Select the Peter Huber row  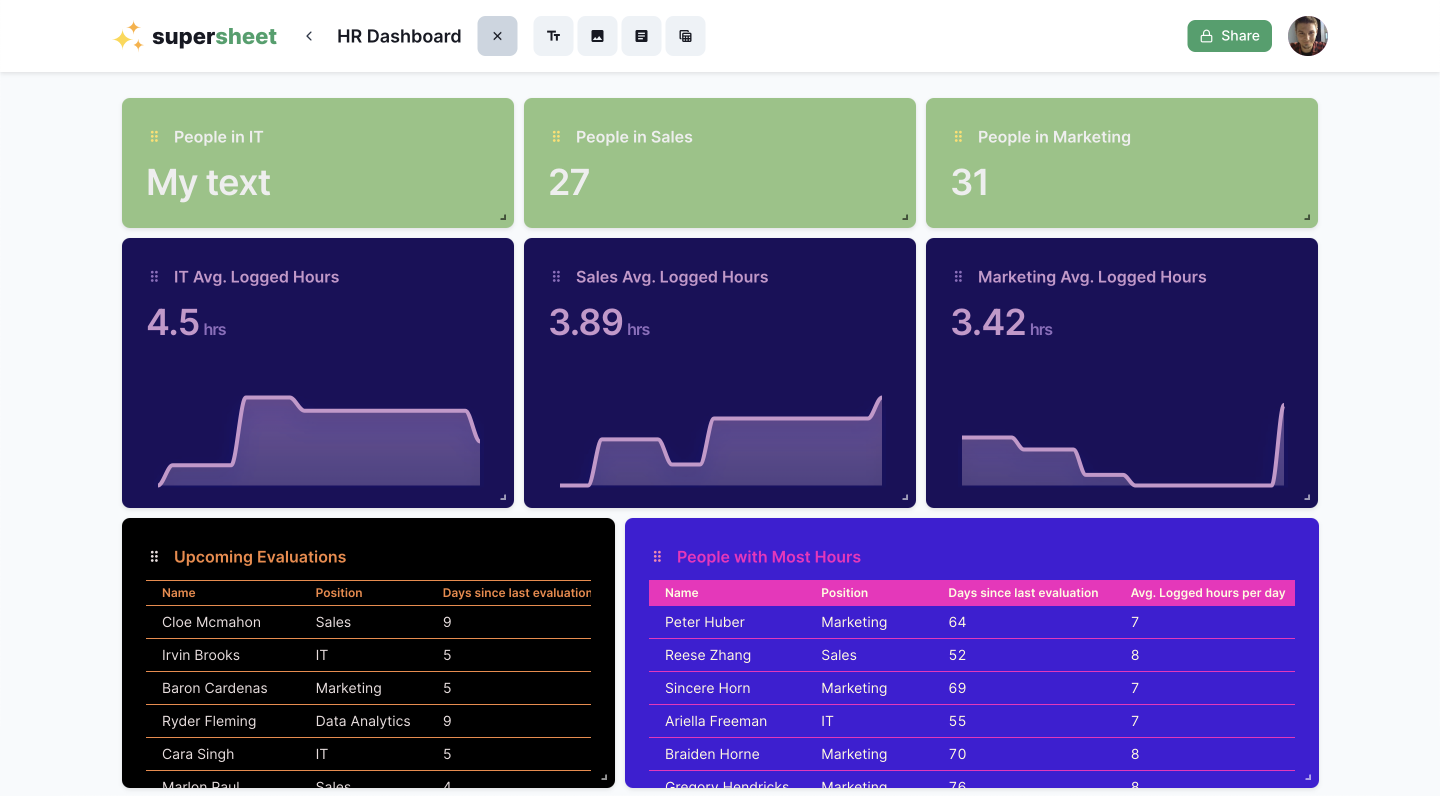coord(972,622)
